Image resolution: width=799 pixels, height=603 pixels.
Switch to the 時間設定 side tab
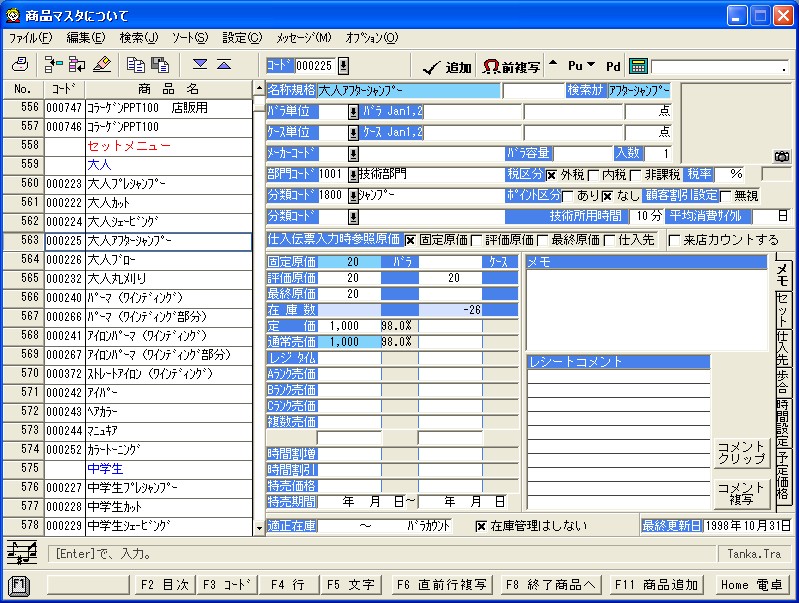(782, 423)
